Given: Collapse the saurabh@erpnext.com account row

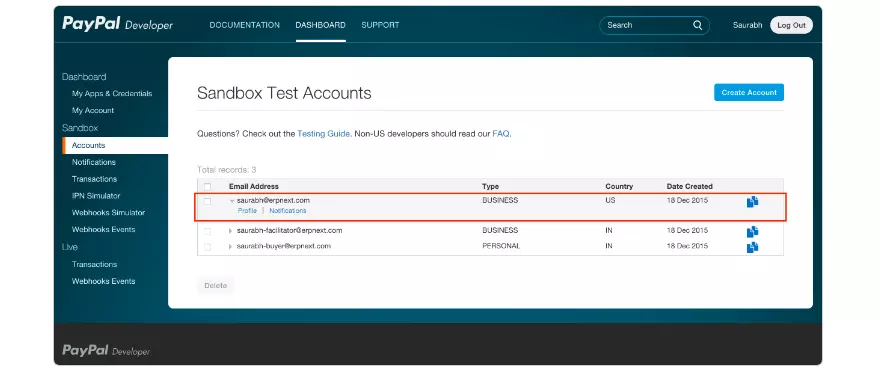Looking at the screenshot, I should [x=231, y=201].
